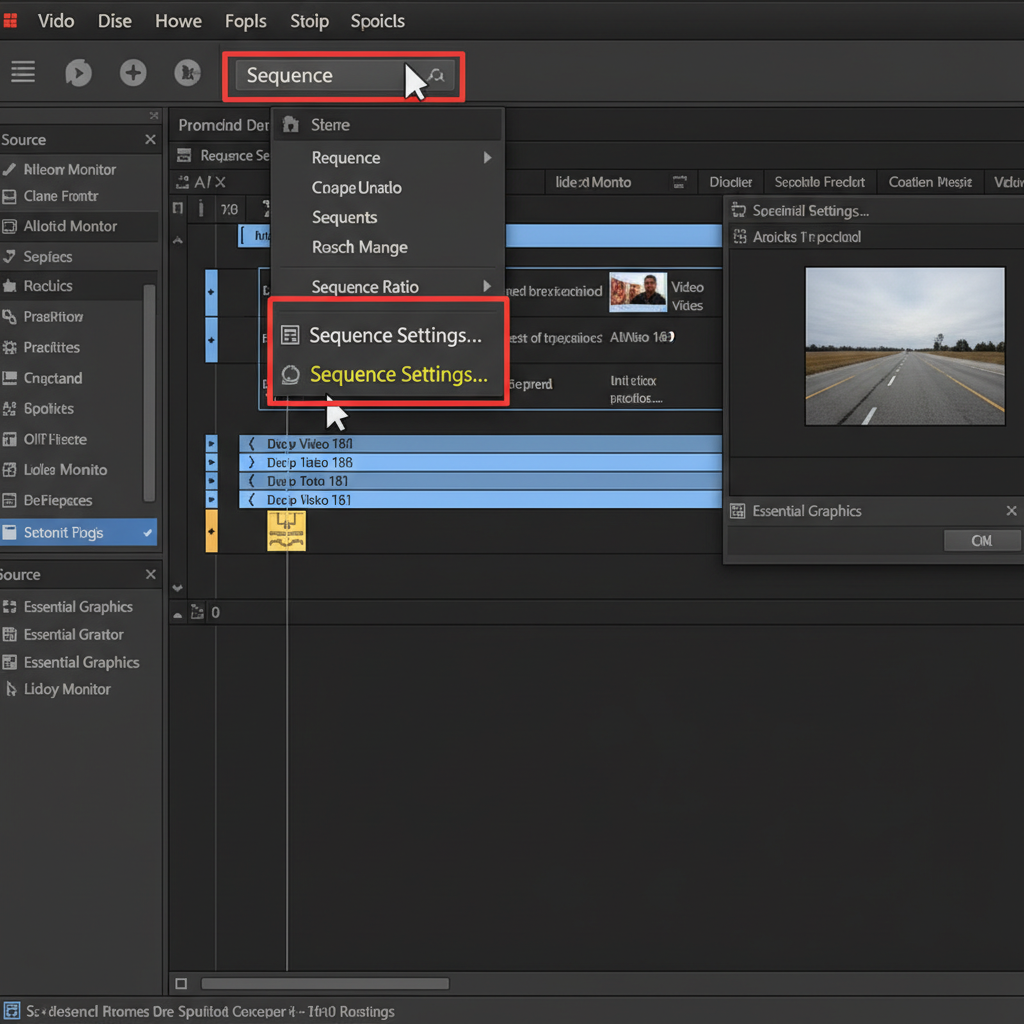This screenshot has height=1024, width=1024.
Task: Click the red app icon in the menu bar
Action: 10,21
